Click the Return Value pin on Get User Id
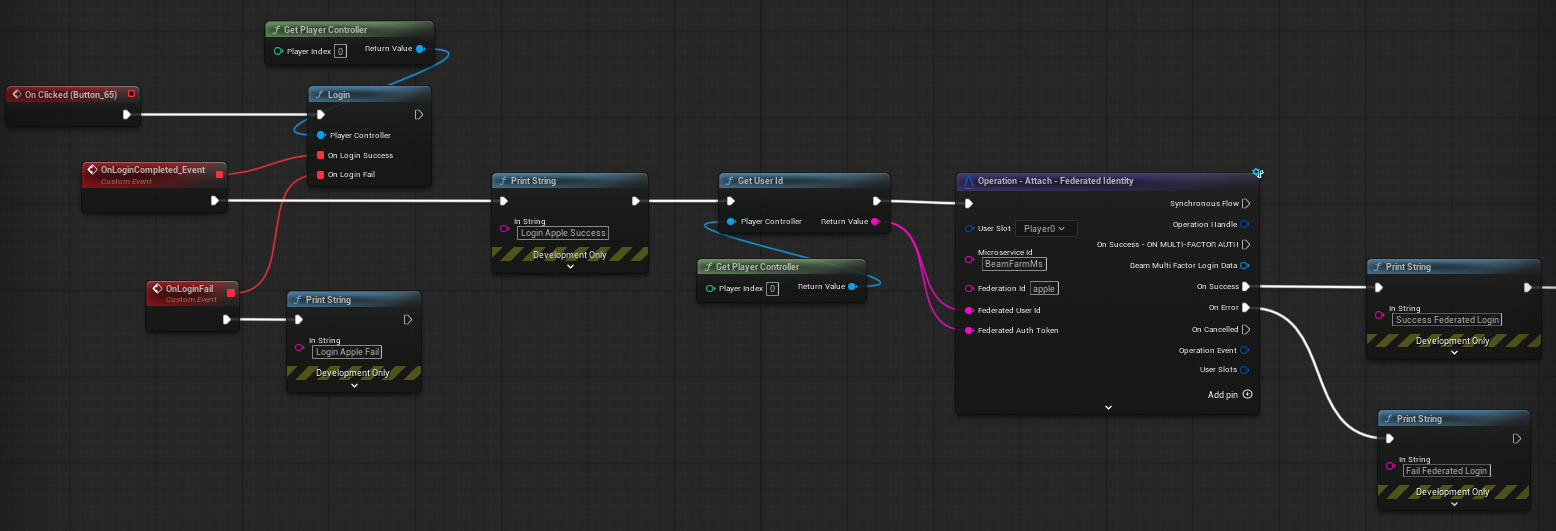 pos(875,221)
